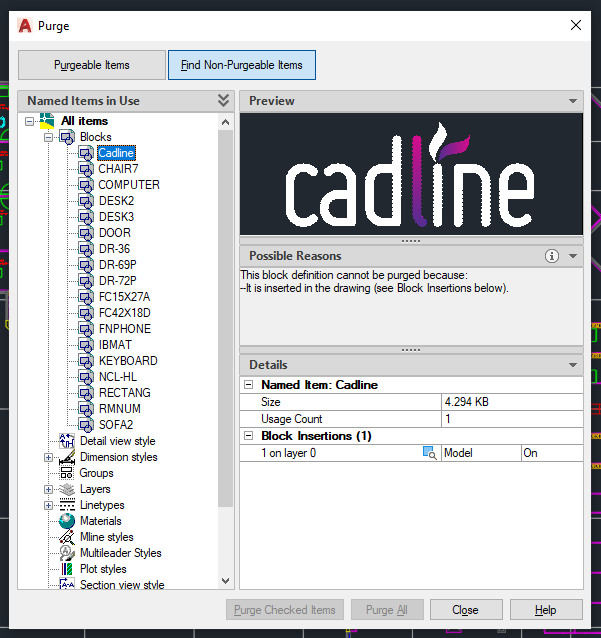Collapse the Block Insertions (1) section

(x=249, y=436)
